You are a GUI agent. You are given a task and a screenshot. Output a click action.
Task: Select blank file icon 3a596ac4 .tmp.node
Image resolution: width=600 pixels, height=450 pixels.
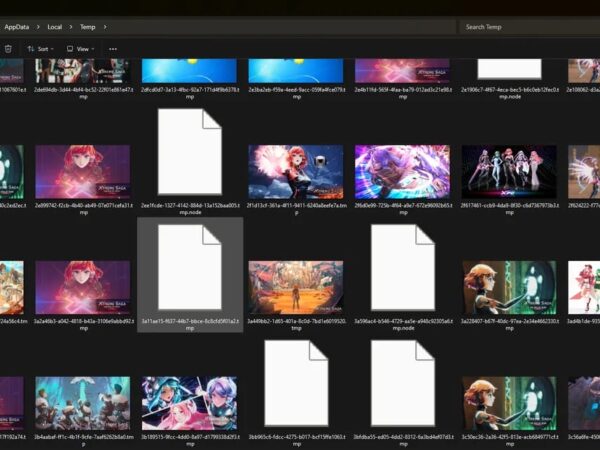402,270
